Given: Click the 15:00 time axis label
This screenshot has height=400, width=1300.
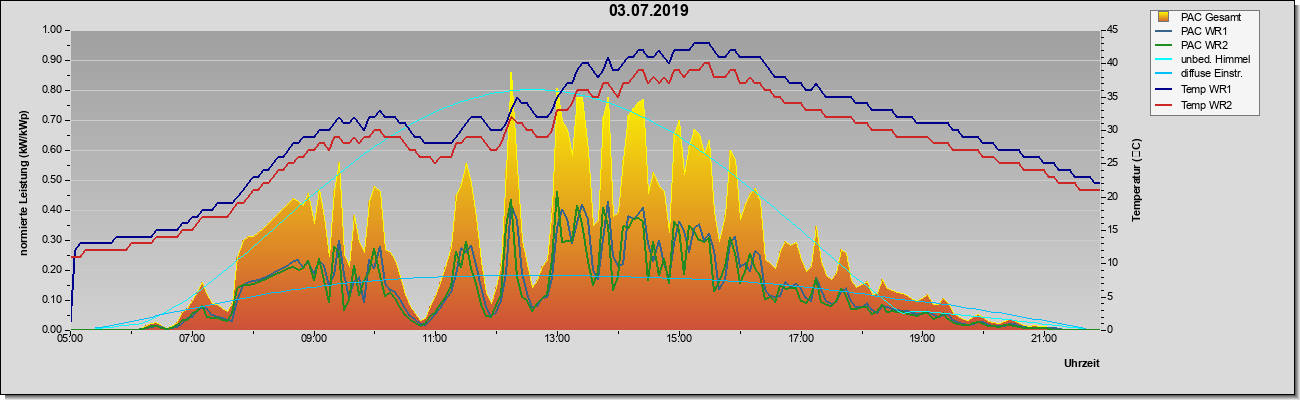Looking at the screenshot, I should click(678, 340).
